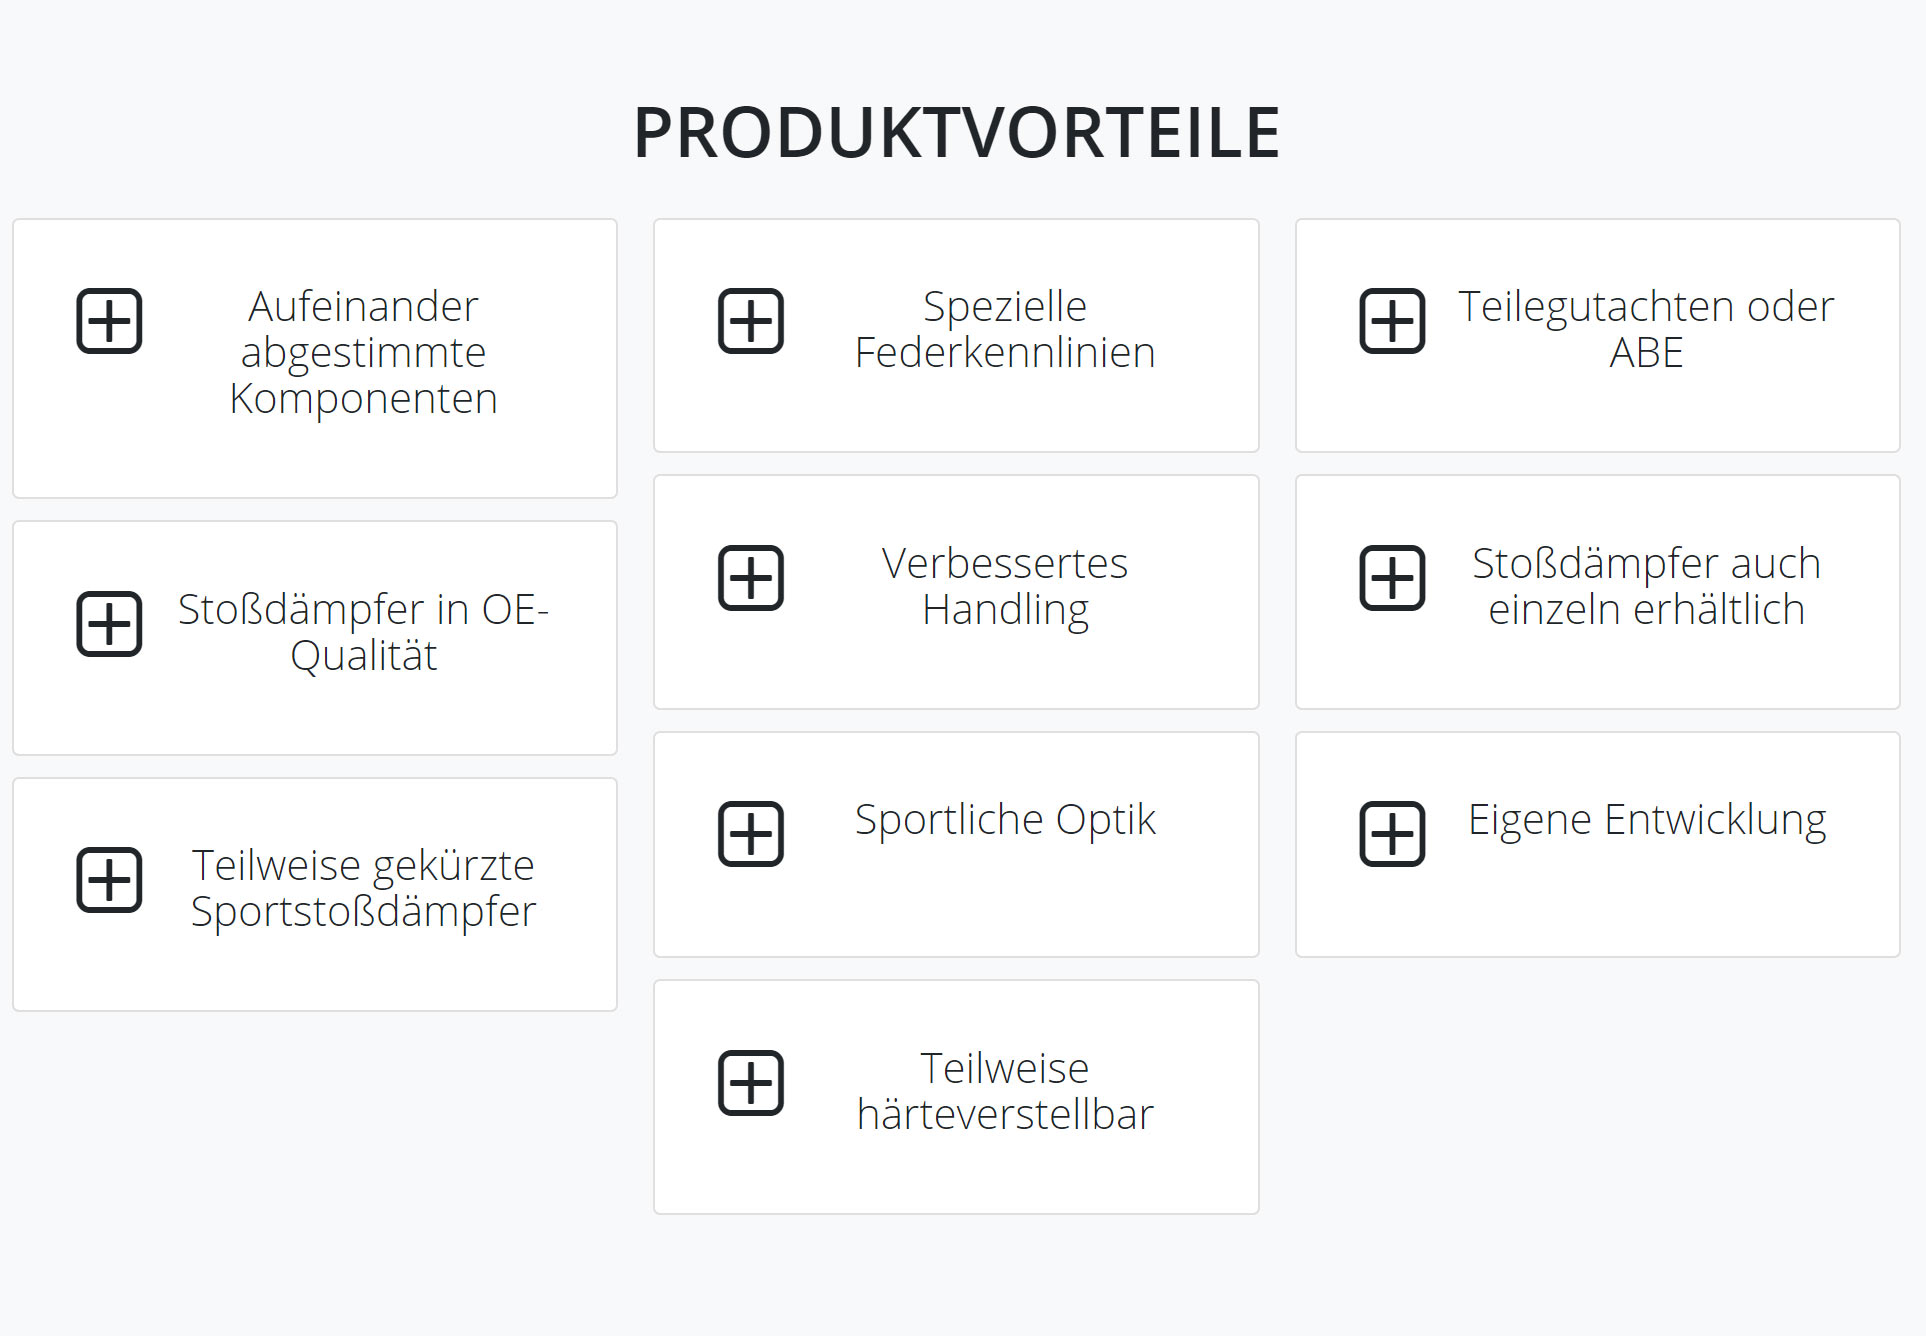Open Stoßdämpfer auch einzeln erhältlich text

(x=1645, y=586)
